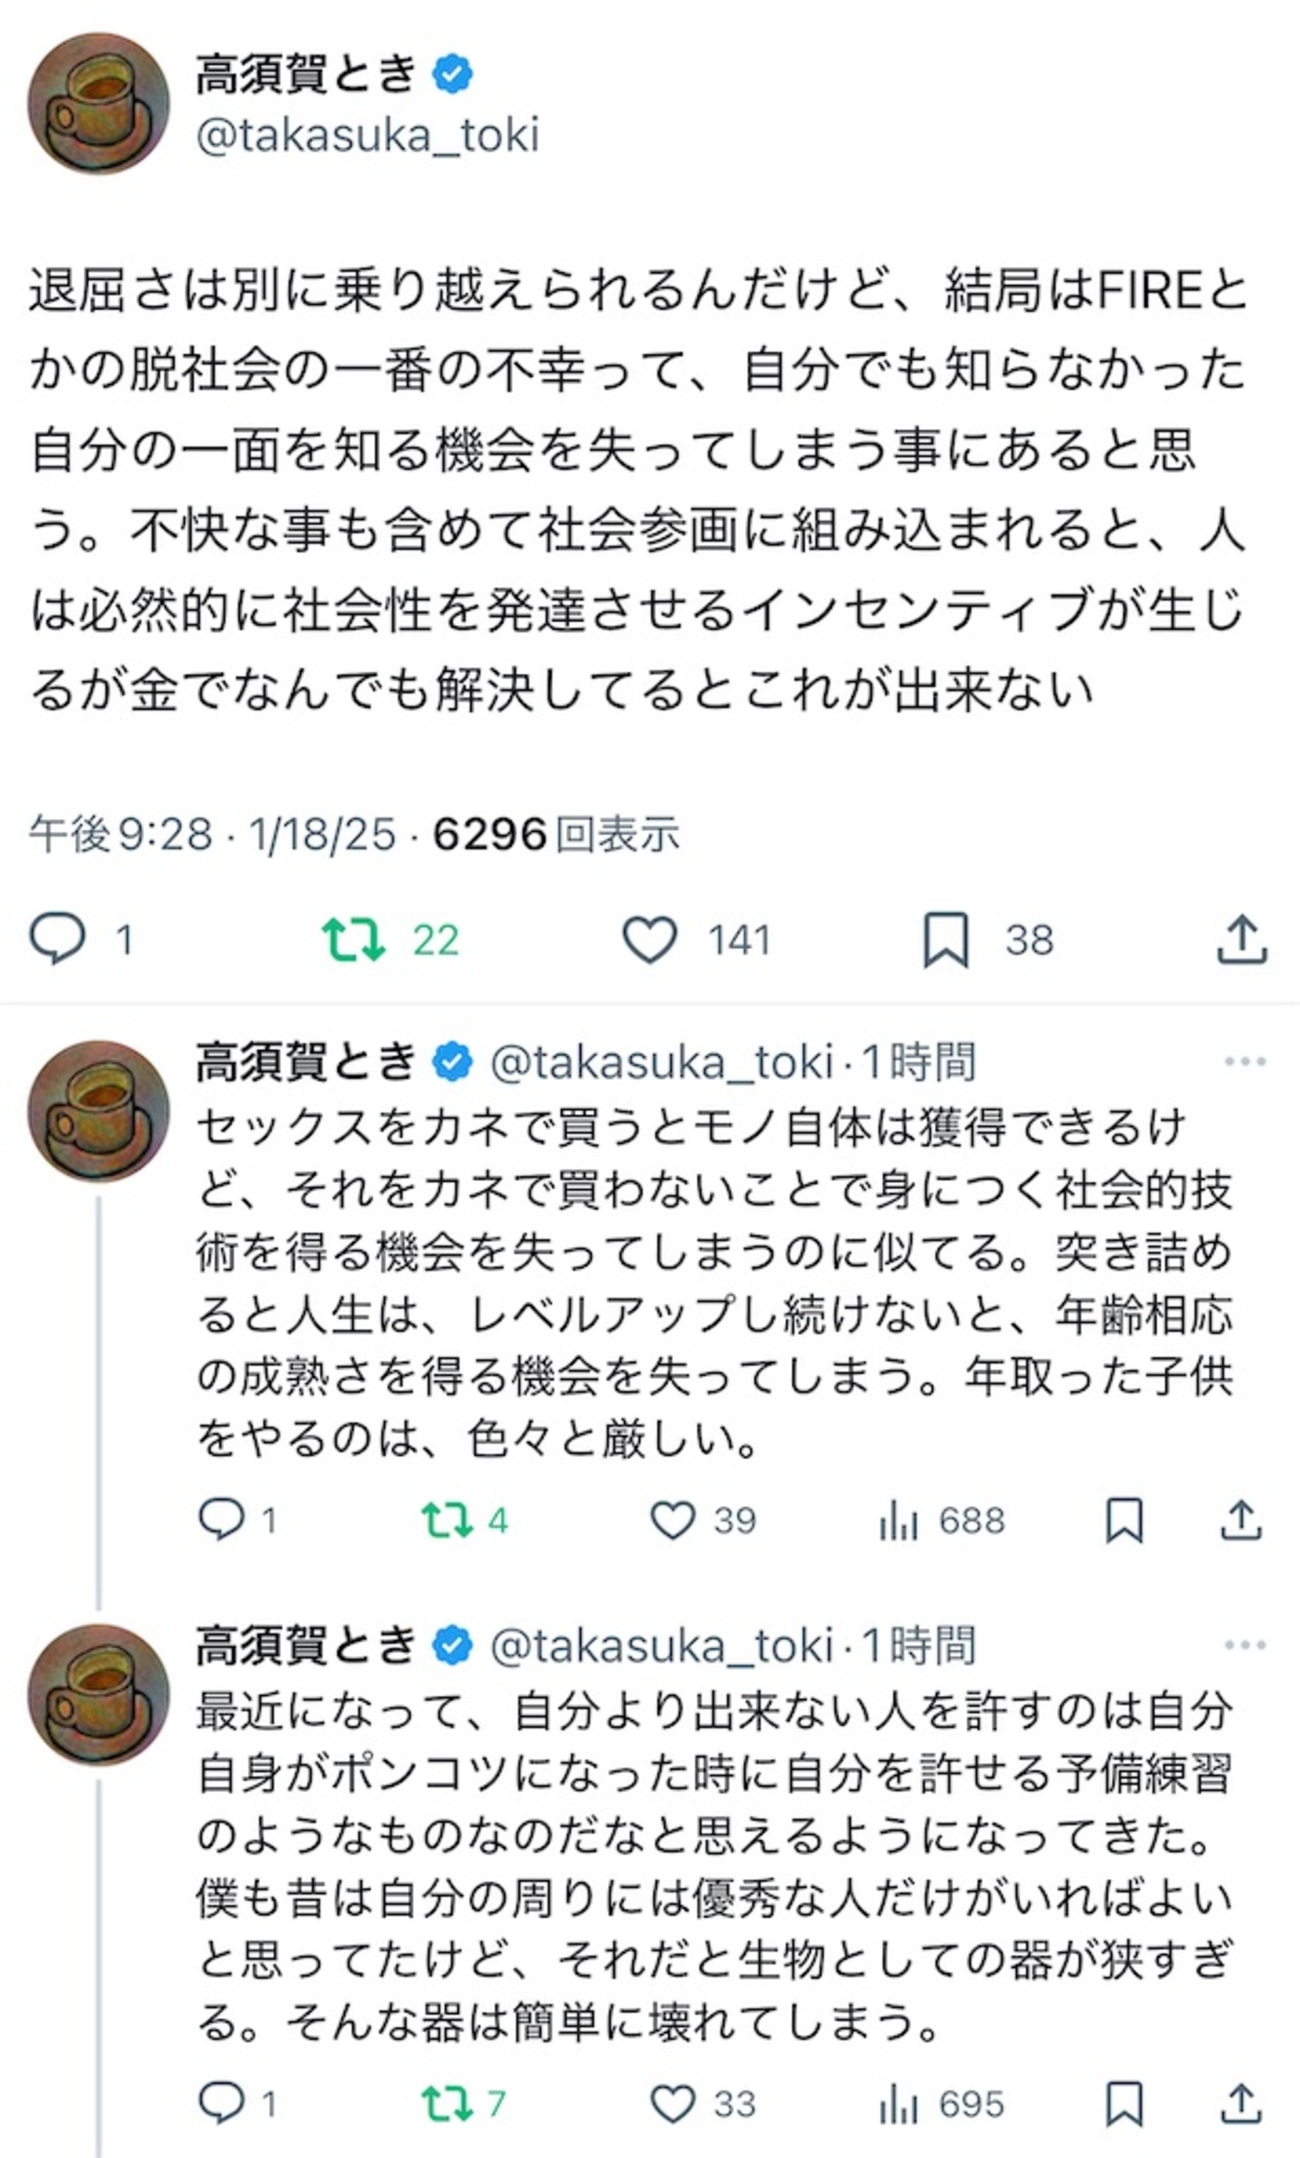This screenshot has height=2158, width=1300.
Task: Like the second tweet with 39 likes
Action: tap(672, 1520)
